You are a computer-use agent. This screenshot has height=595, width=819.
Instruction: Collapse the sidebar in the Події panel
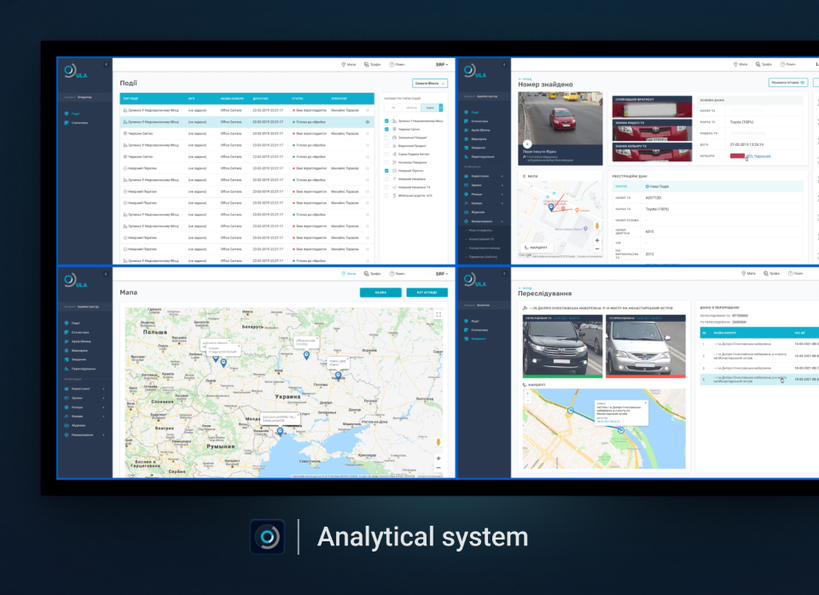point(107,65)
